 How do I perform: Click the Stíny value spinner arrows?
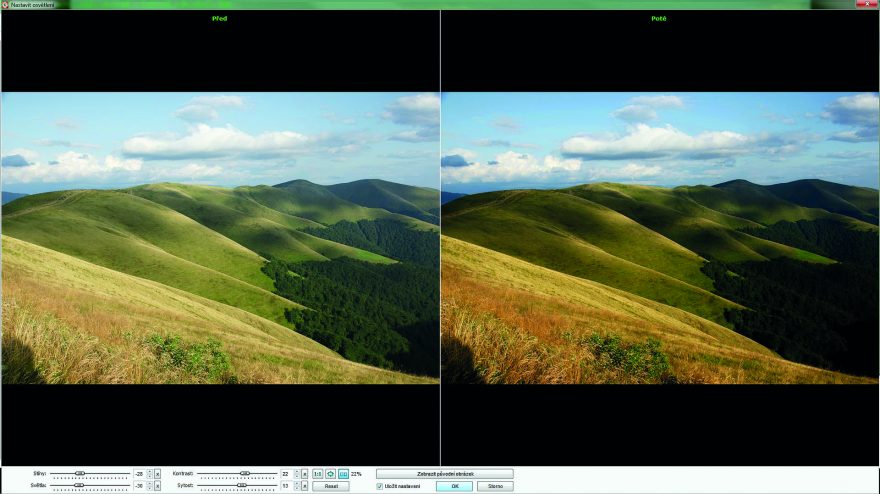[149, 473]
